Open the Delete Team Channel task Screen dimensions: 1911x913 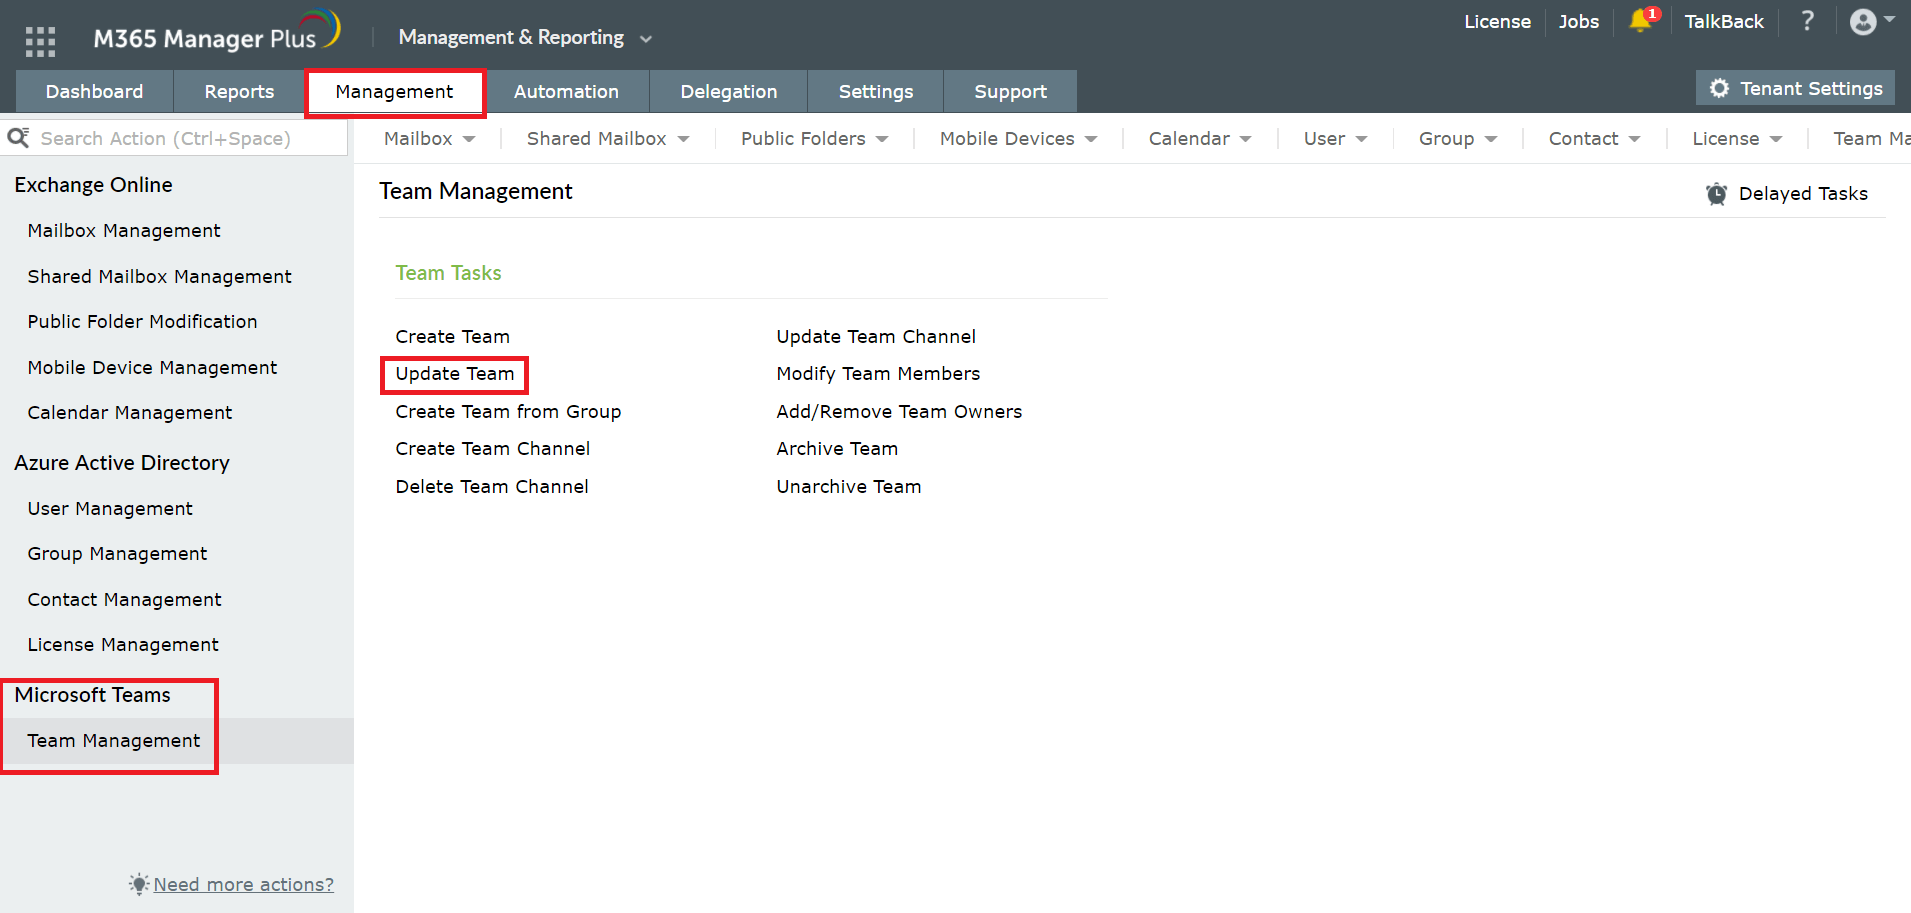(x=492, y=487)
